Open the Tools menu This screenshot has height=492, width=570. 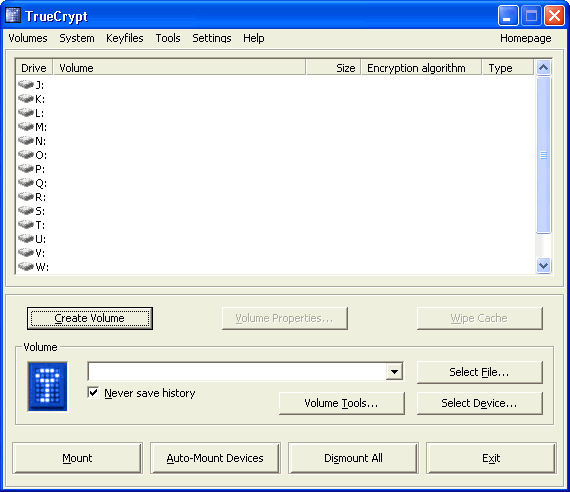[168, 38]
